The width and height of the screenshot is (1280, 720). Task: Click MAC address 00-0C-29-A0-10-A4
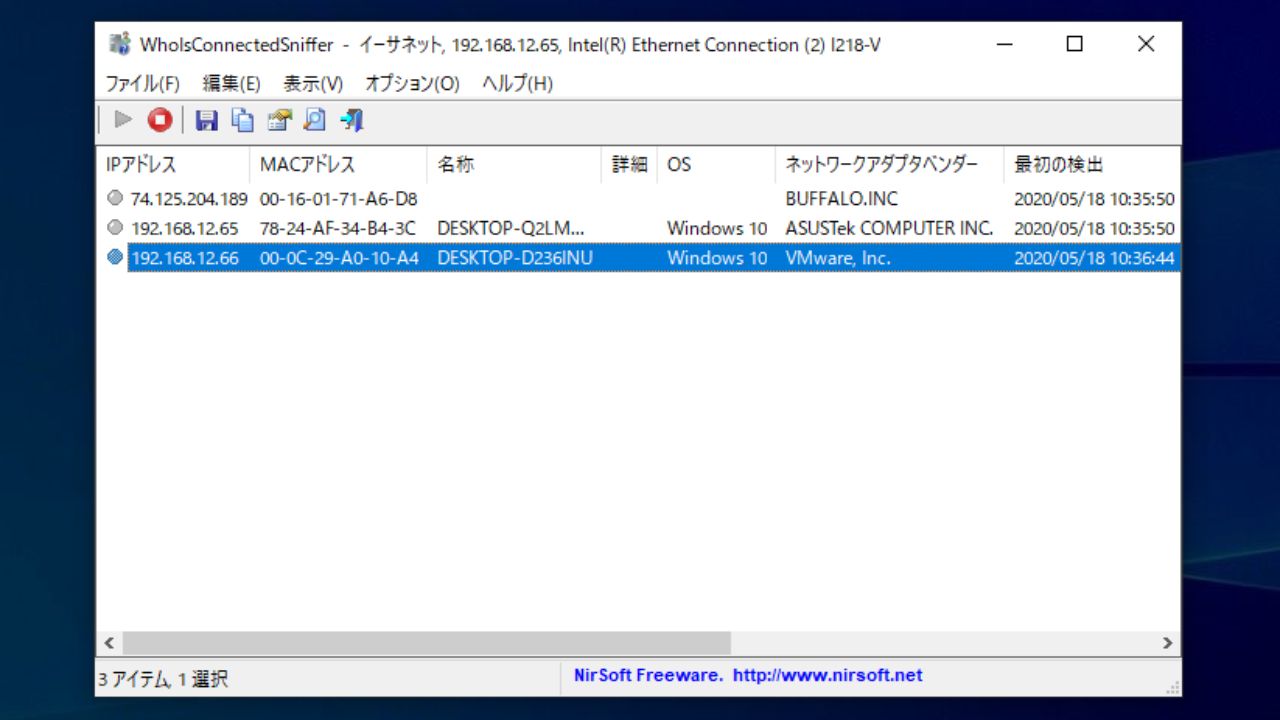click(x=338, y=258)
